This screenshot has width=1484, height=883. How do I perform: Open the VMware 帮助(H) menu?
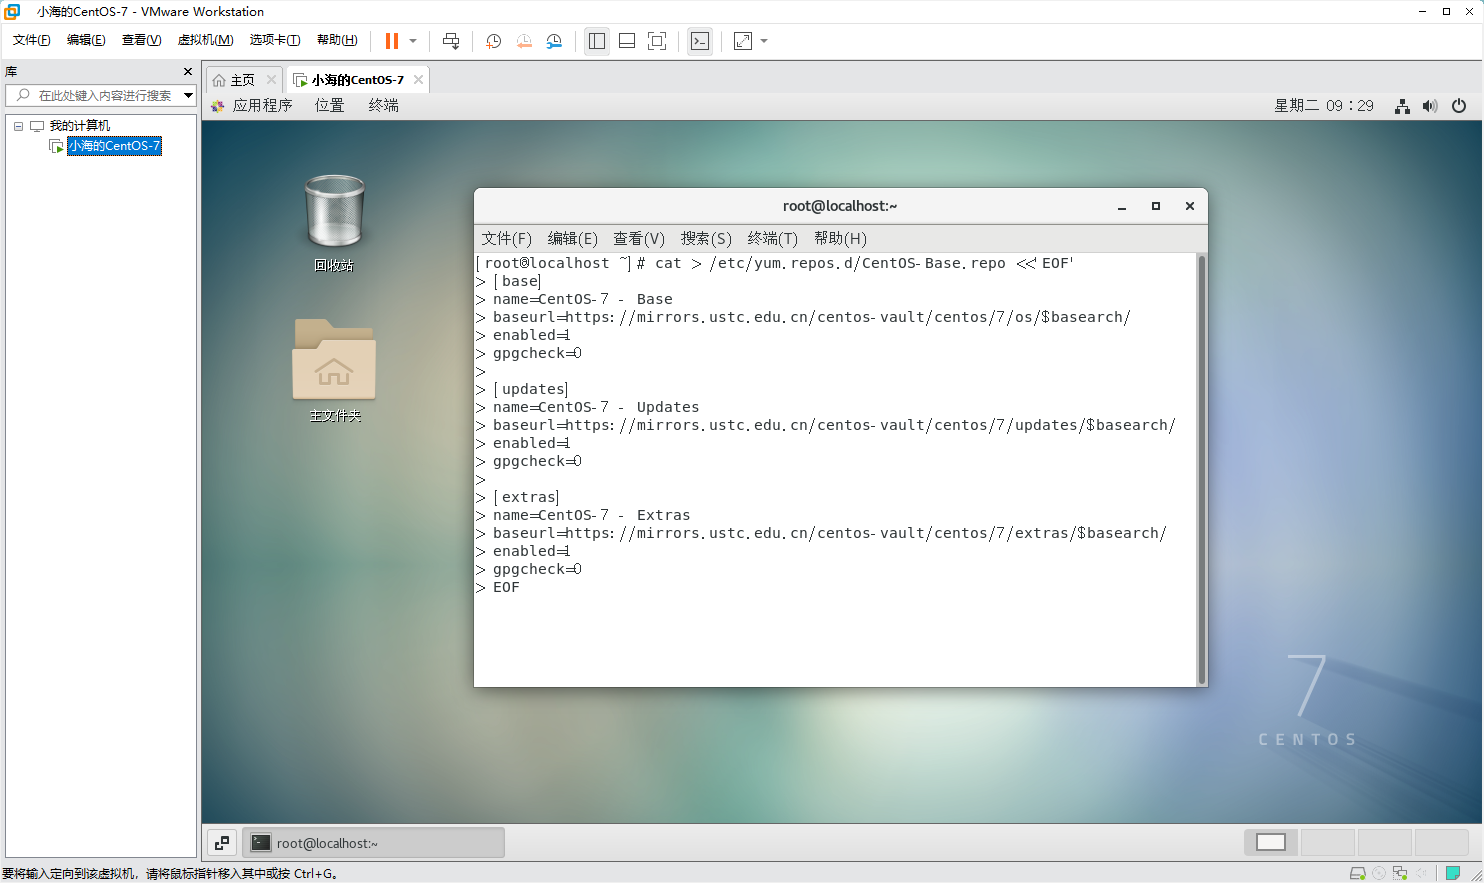[337, 40]
